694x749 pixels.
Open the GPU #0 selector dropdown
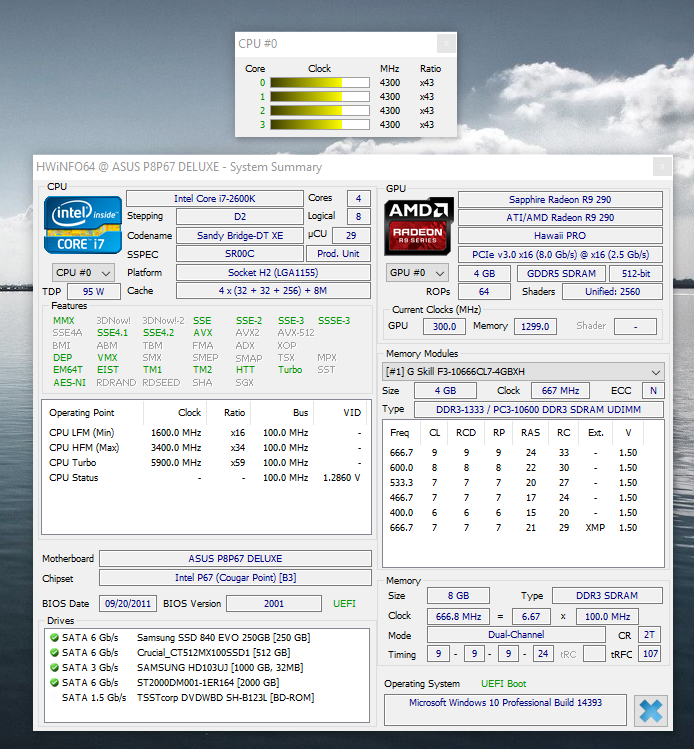click(x=417, y=273)
